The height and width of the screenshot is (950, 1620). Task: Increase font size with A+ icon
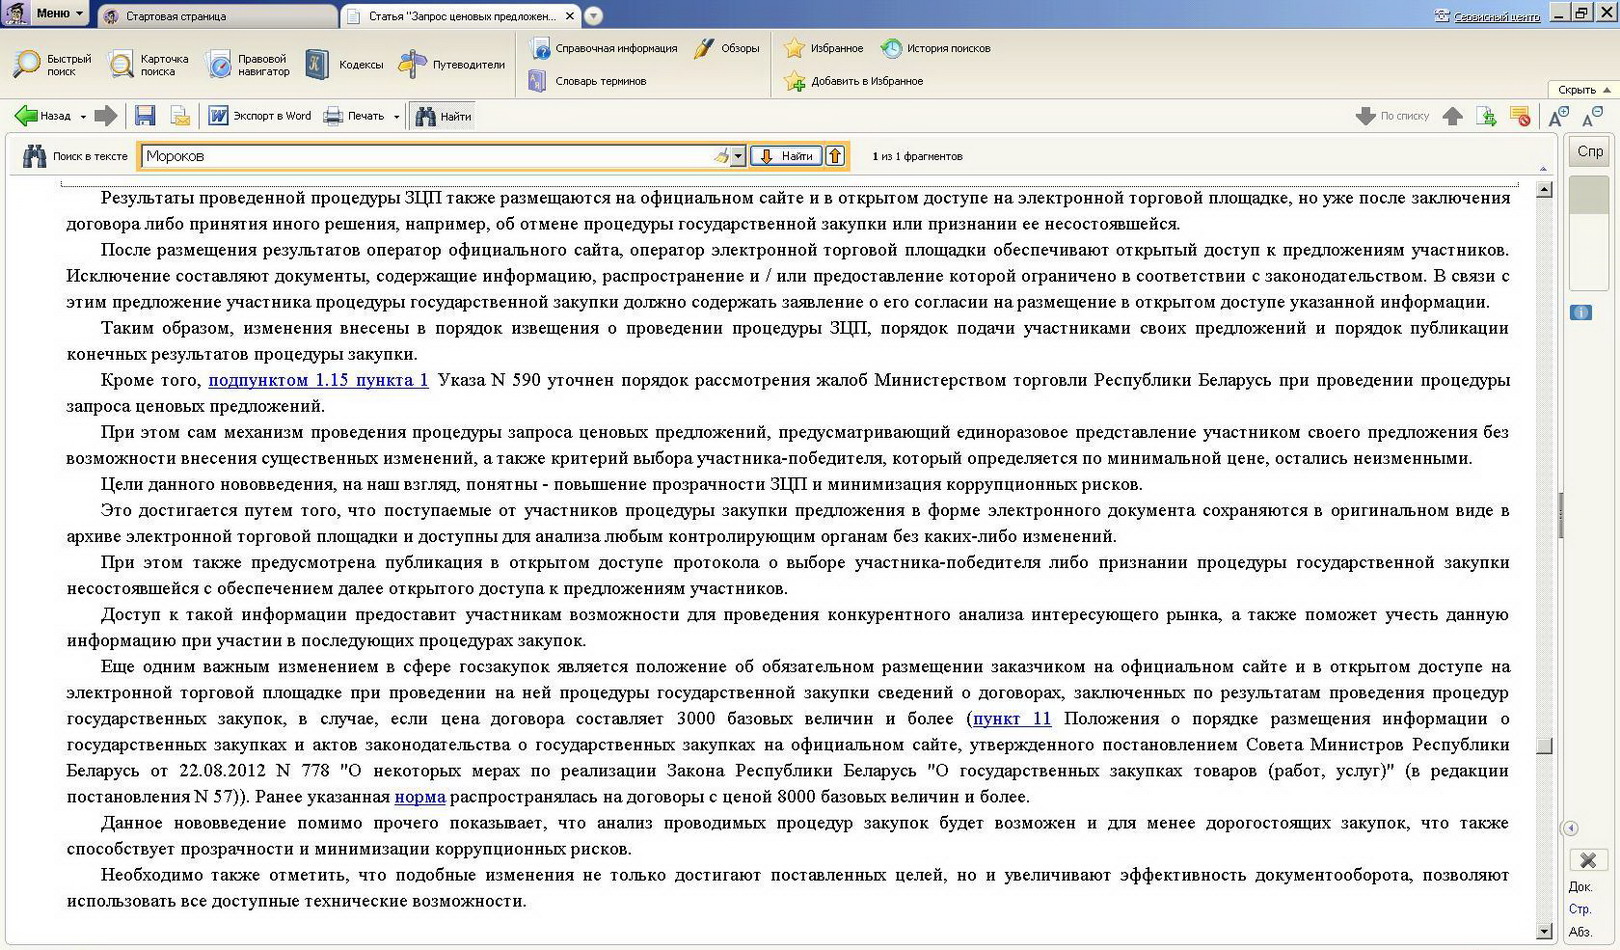(1558, 116)
